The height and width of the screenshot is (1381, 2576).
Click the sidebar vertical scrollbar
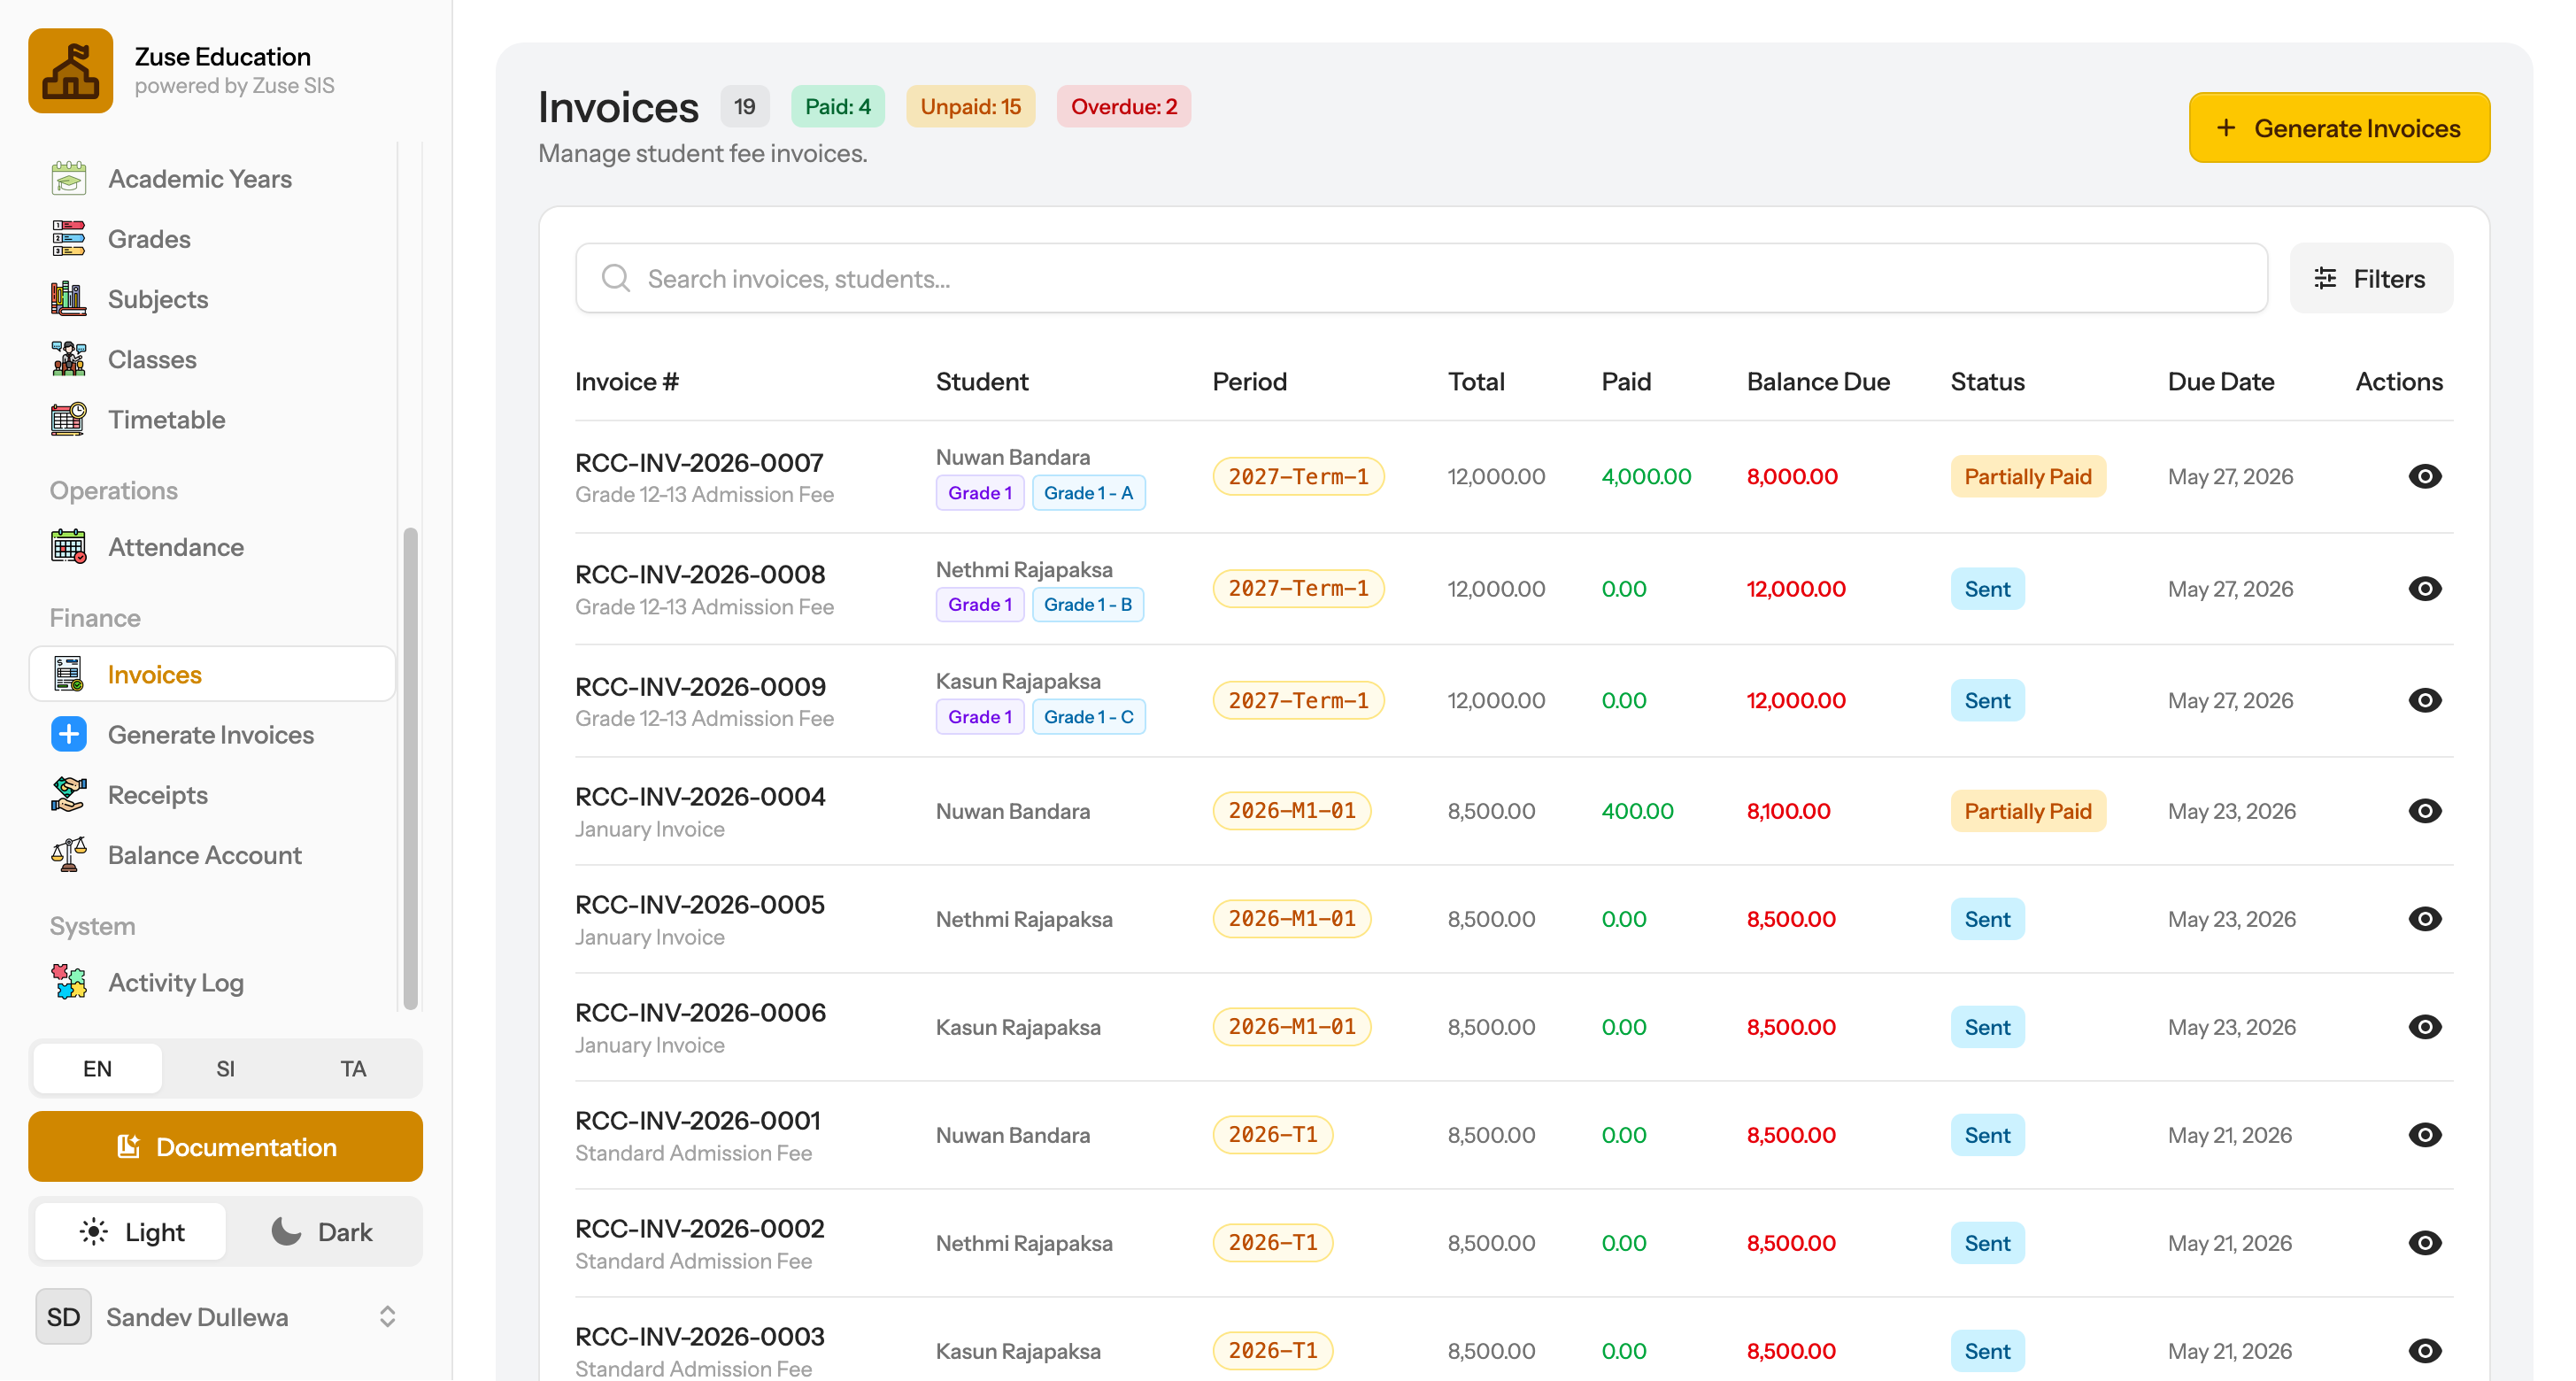pos(410,768)
